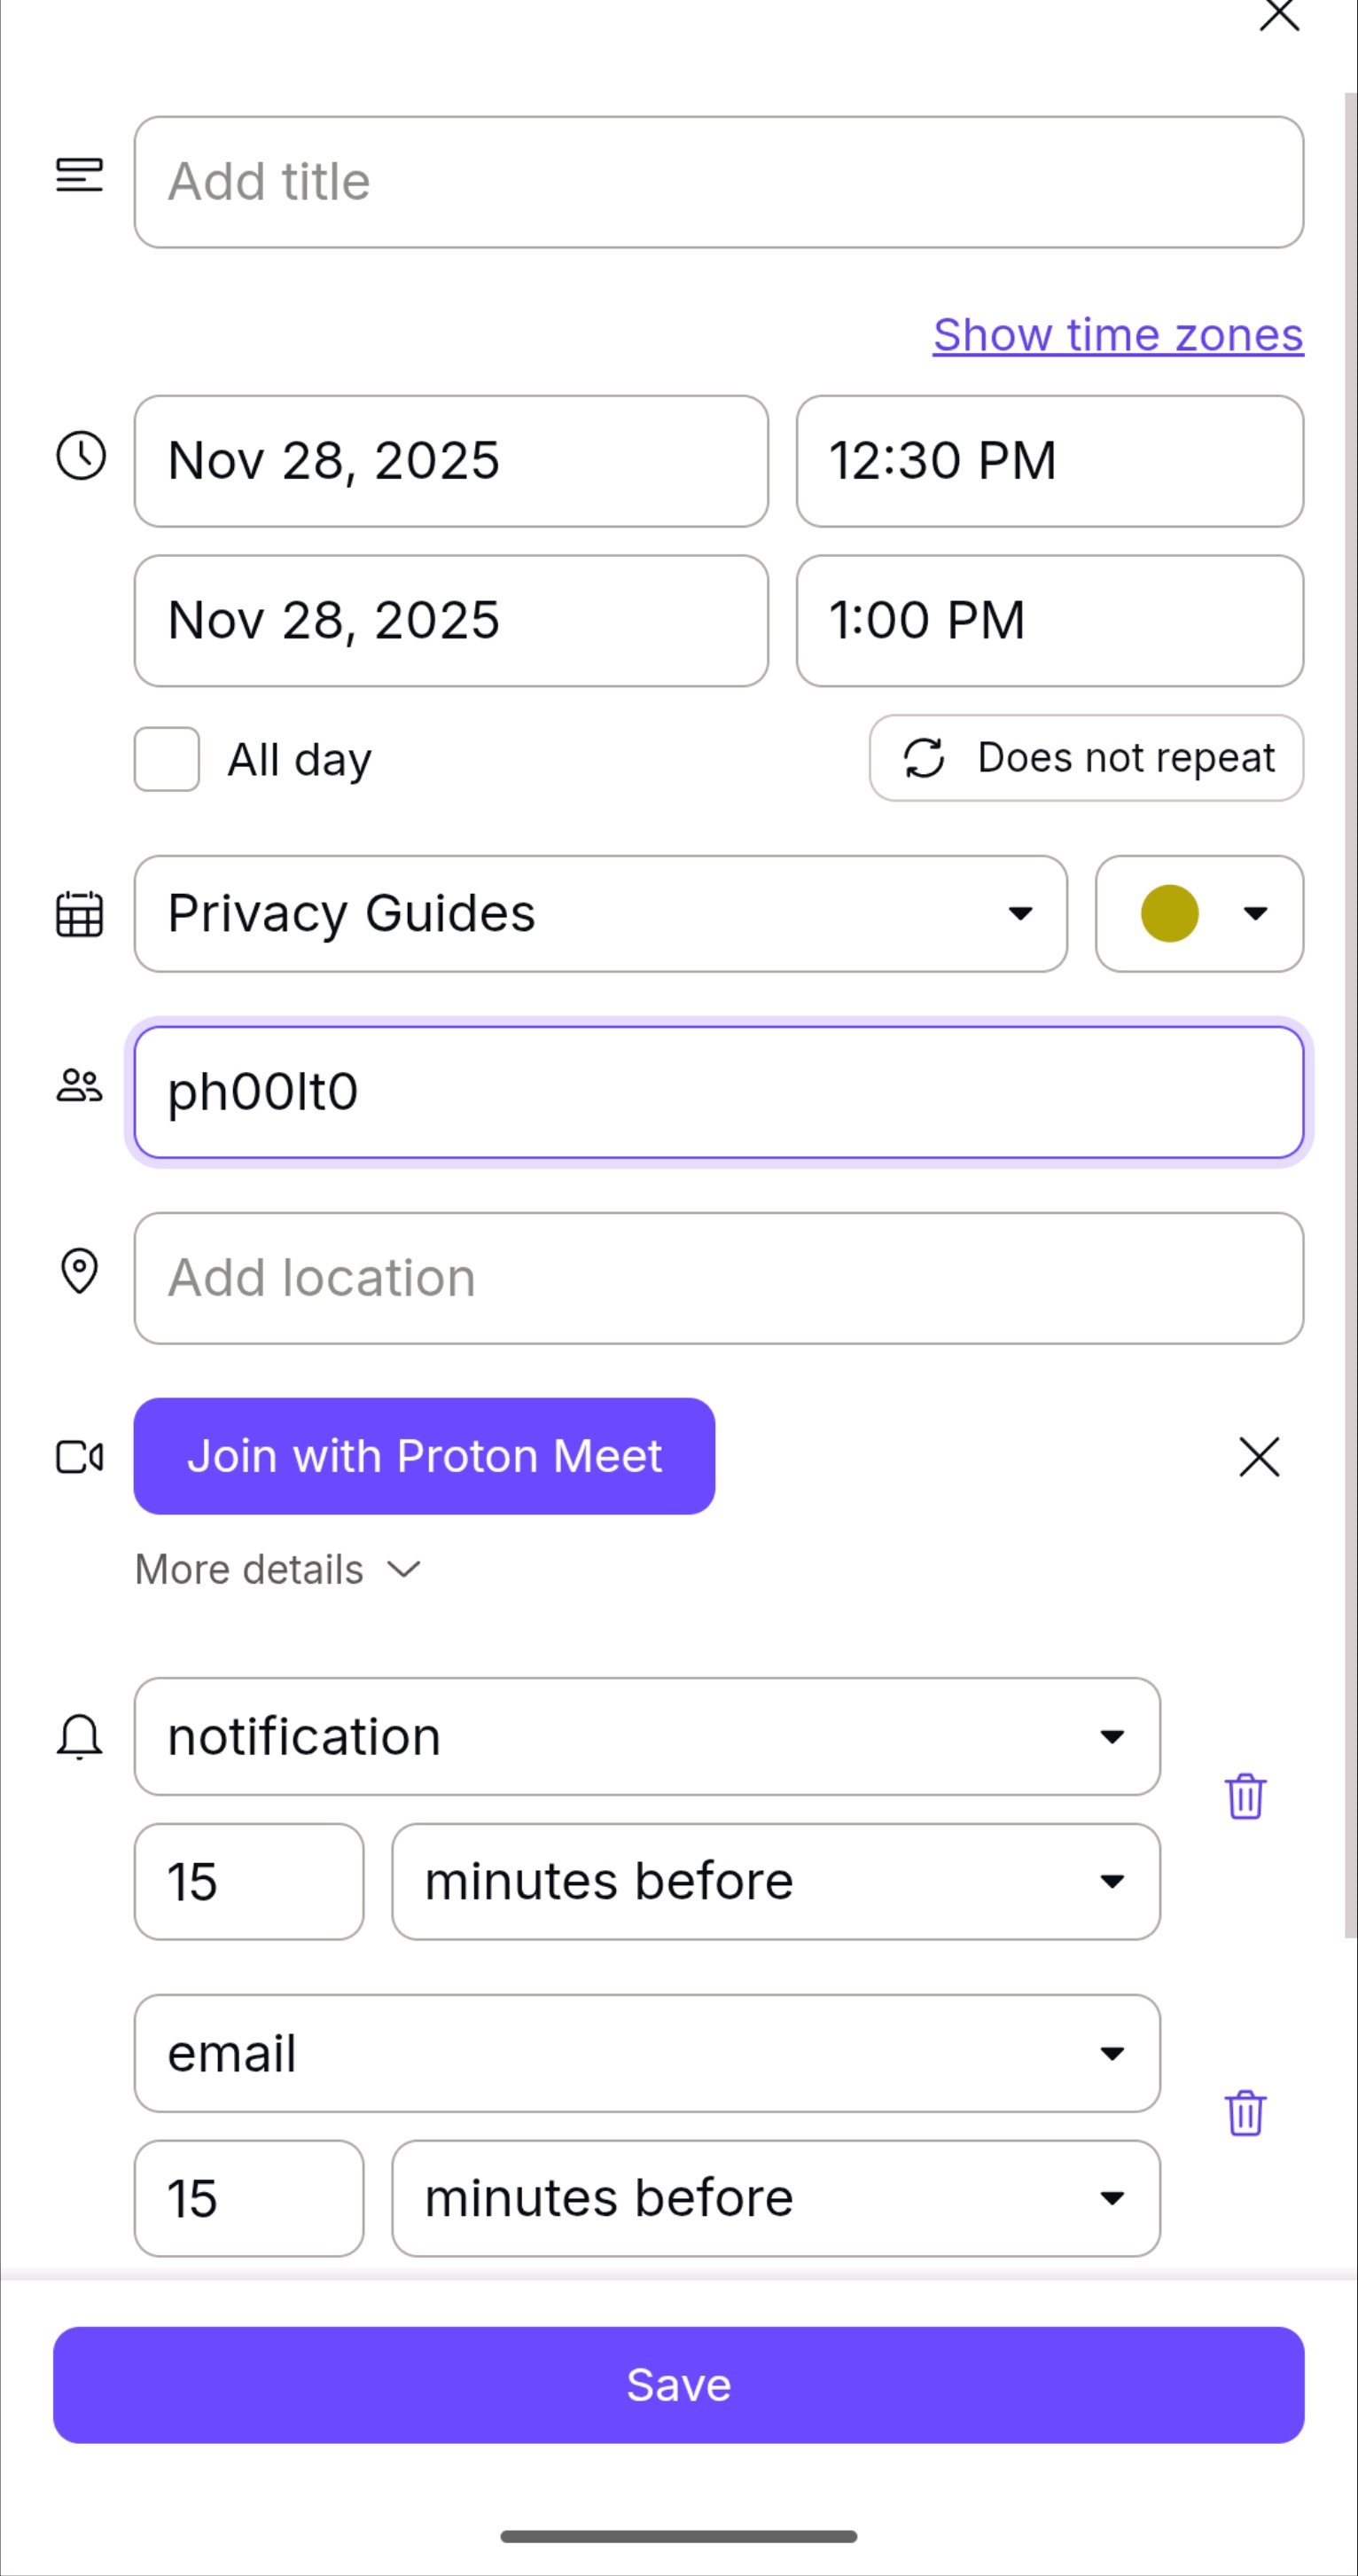Image resolution: width=1358 pixels, height=2576 pixels.
Task: Delete the notification reminder with trash icon
Action: (1245, 1797)
